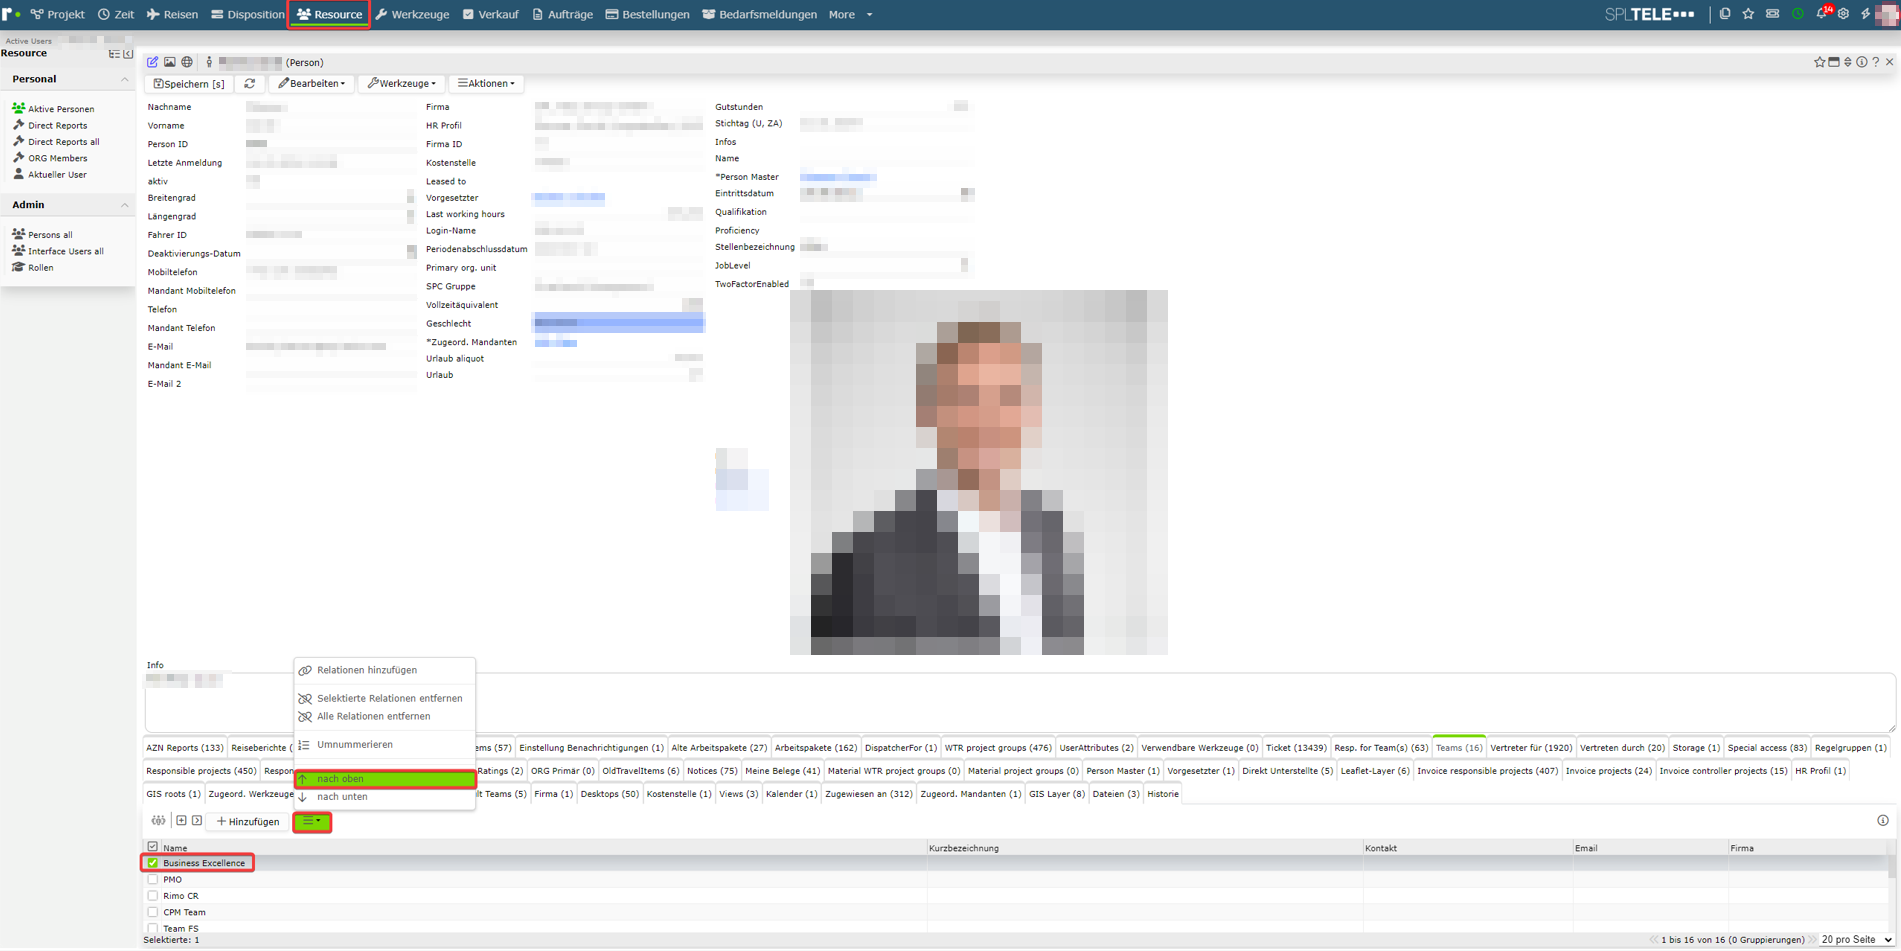The width and height of the screenshot is (1901, 951).
Task: Open the green list actions dropdown button
Action: click(x=312, y=822)
